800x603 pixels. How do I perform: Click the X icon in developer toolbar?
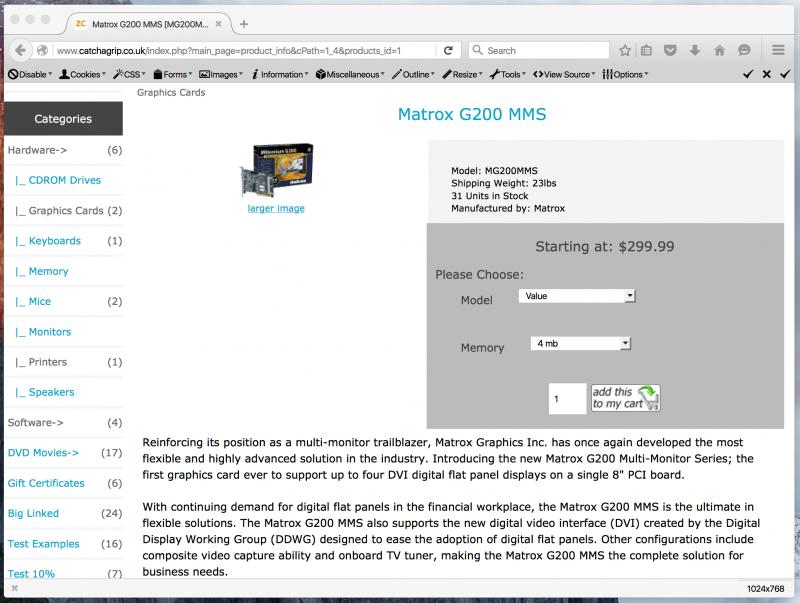[x=766, y=74]
